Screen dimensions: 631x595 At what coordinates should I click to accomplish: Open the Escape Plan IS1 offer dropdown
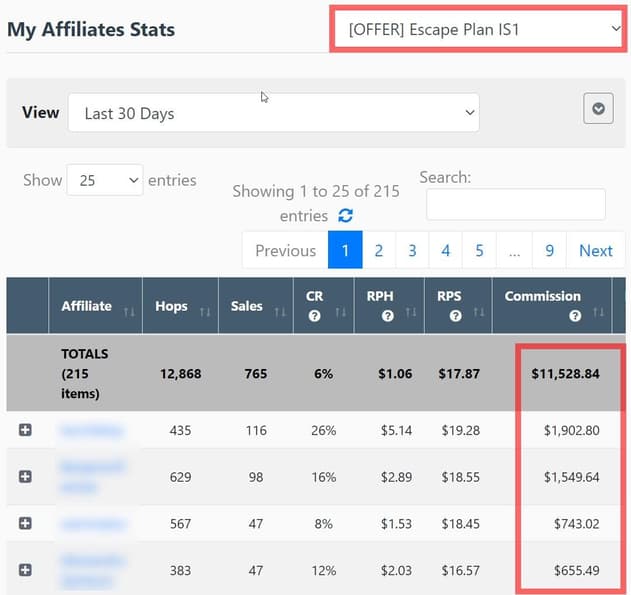478,30
